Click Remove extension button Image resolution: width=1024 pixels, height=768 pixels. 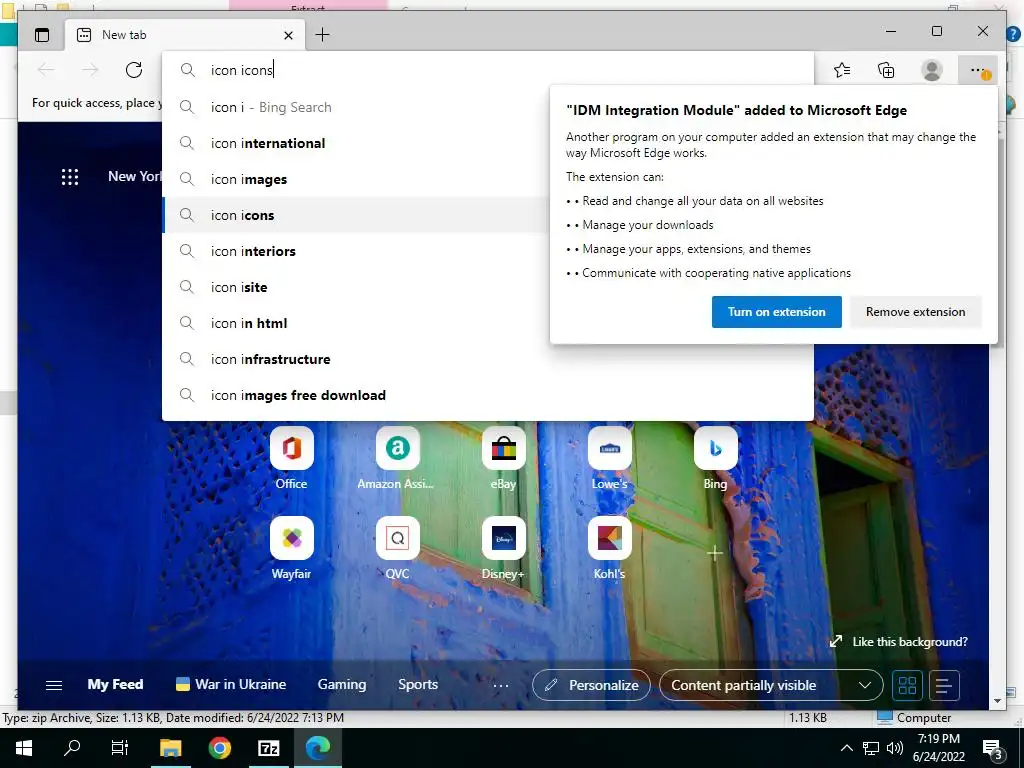(915, 312)
